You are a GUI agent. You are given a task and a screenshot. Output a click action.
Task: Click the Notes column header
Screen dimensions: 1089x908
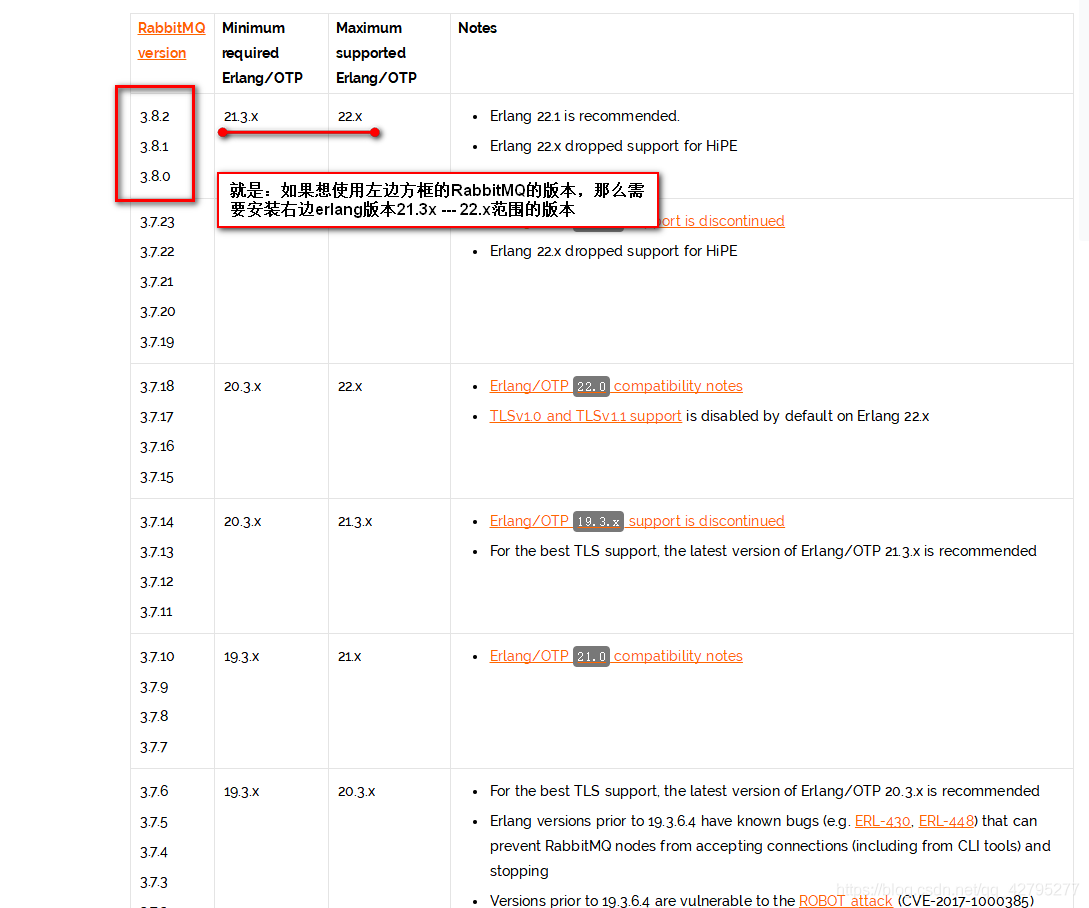[477, 28]
